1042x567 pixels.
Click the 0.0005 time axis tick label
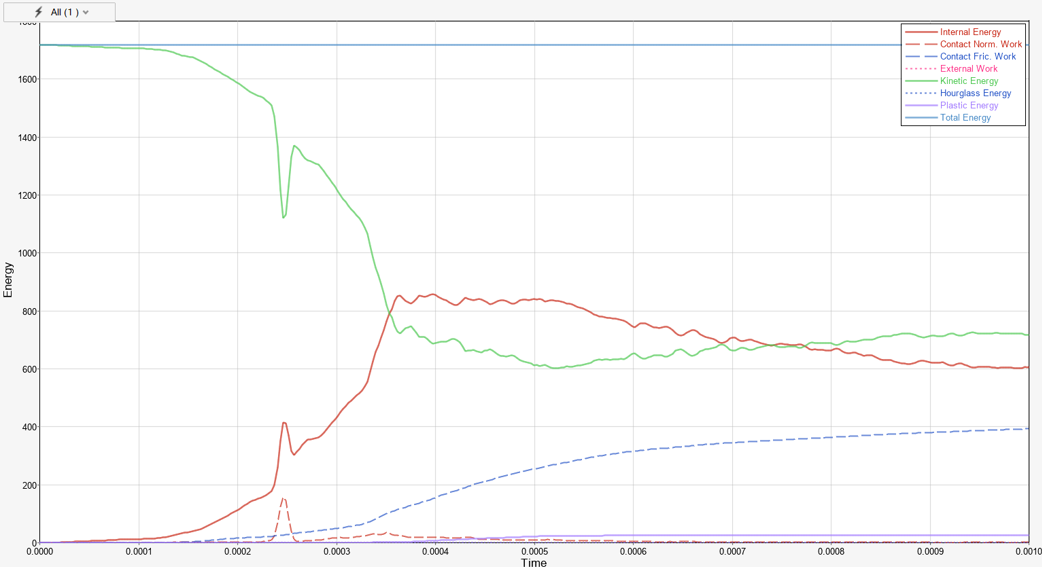[x=534, y=551]
